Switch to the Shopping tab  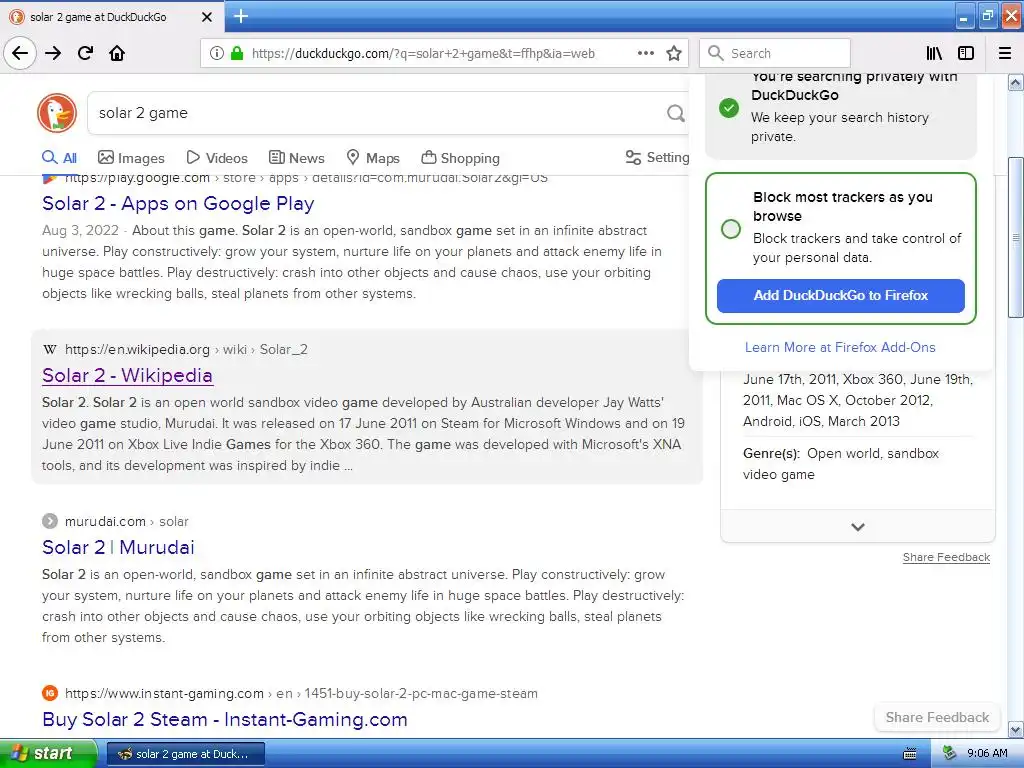pos(460,157)
